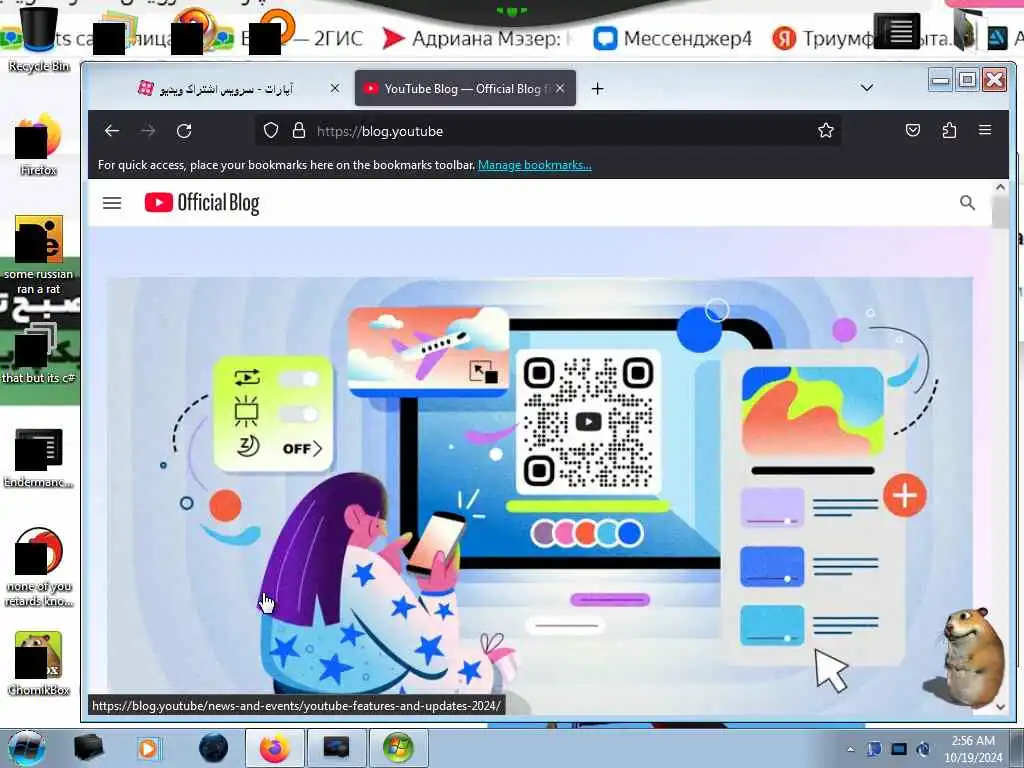Go back to the previous Firefox page
1024x768 pixels.
[112, 131]
